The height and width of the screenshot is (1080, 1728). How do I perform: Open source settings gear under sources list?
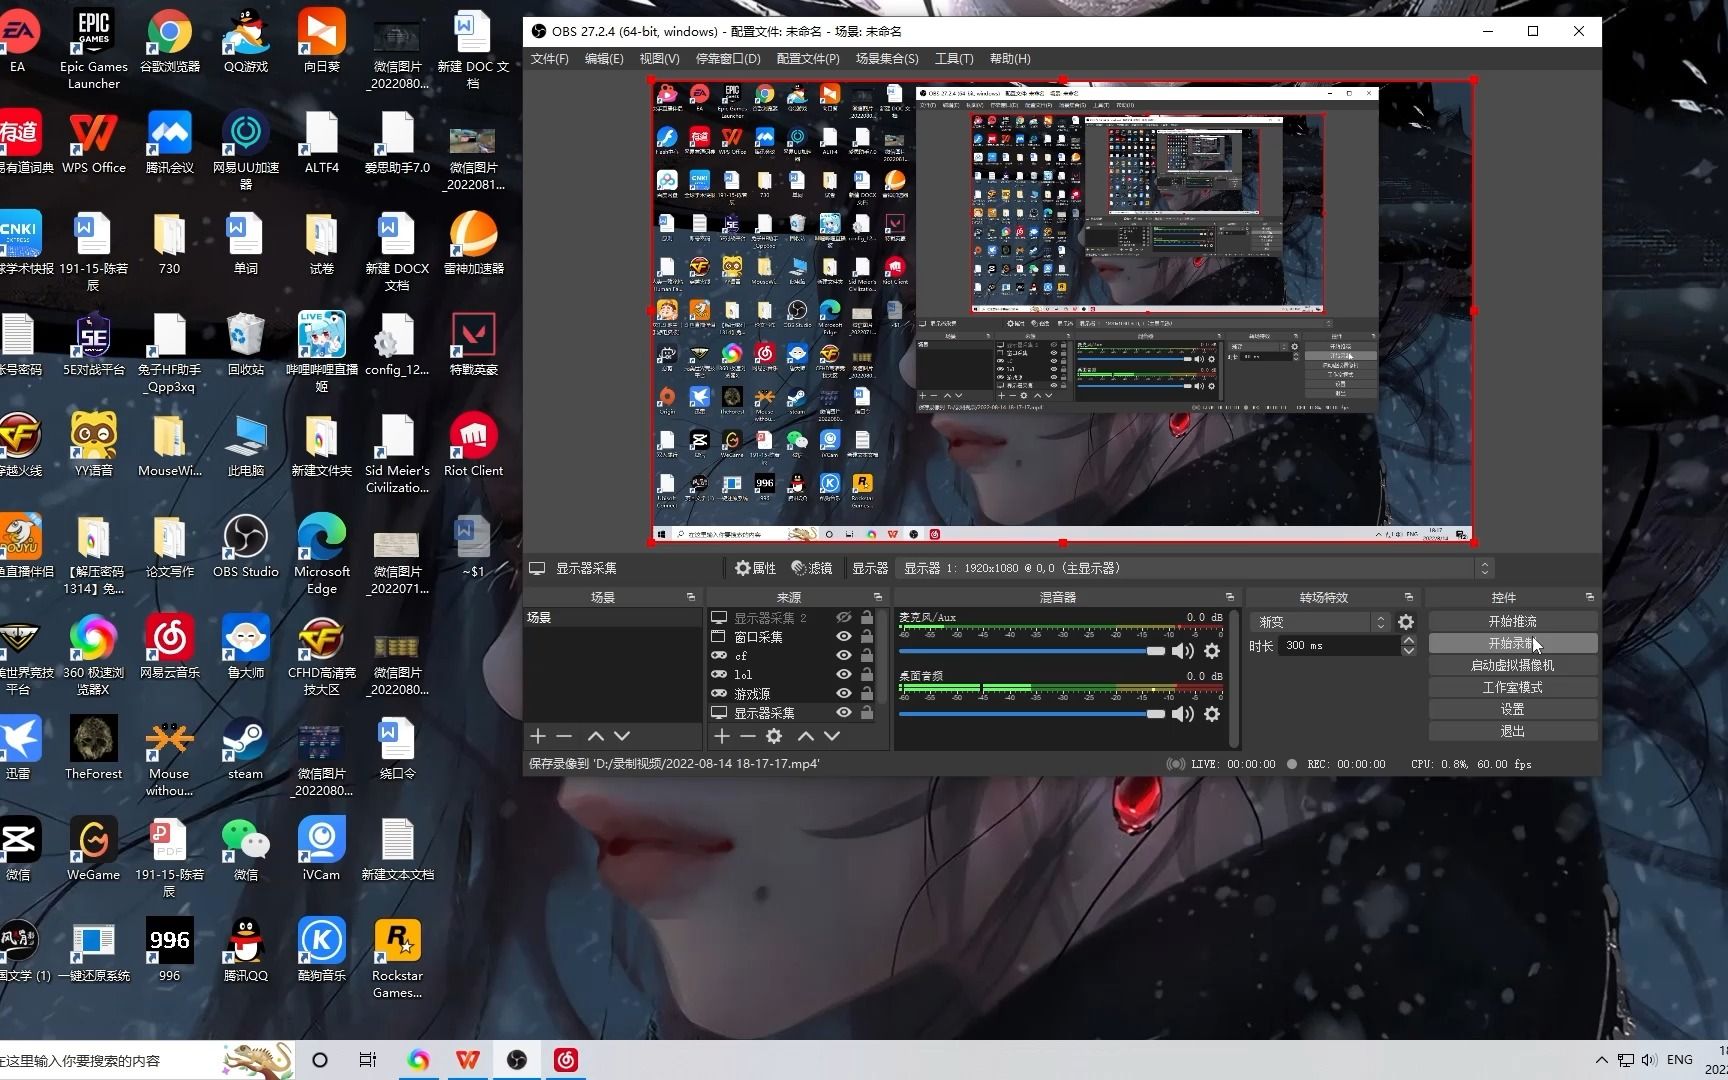(774, 736)
